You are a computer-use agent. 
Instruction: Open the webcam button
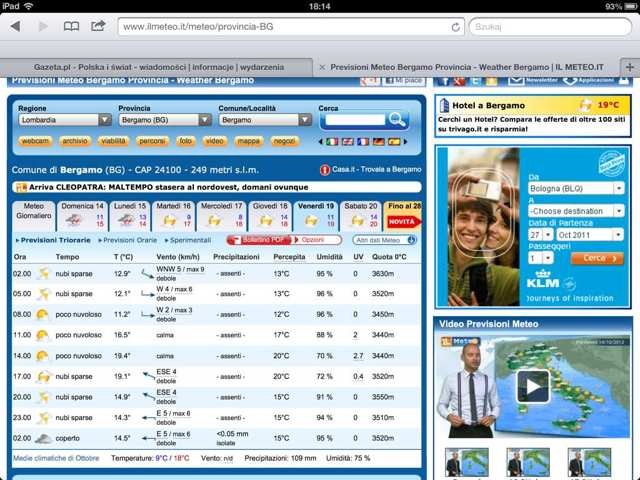(x=35, y=141)
